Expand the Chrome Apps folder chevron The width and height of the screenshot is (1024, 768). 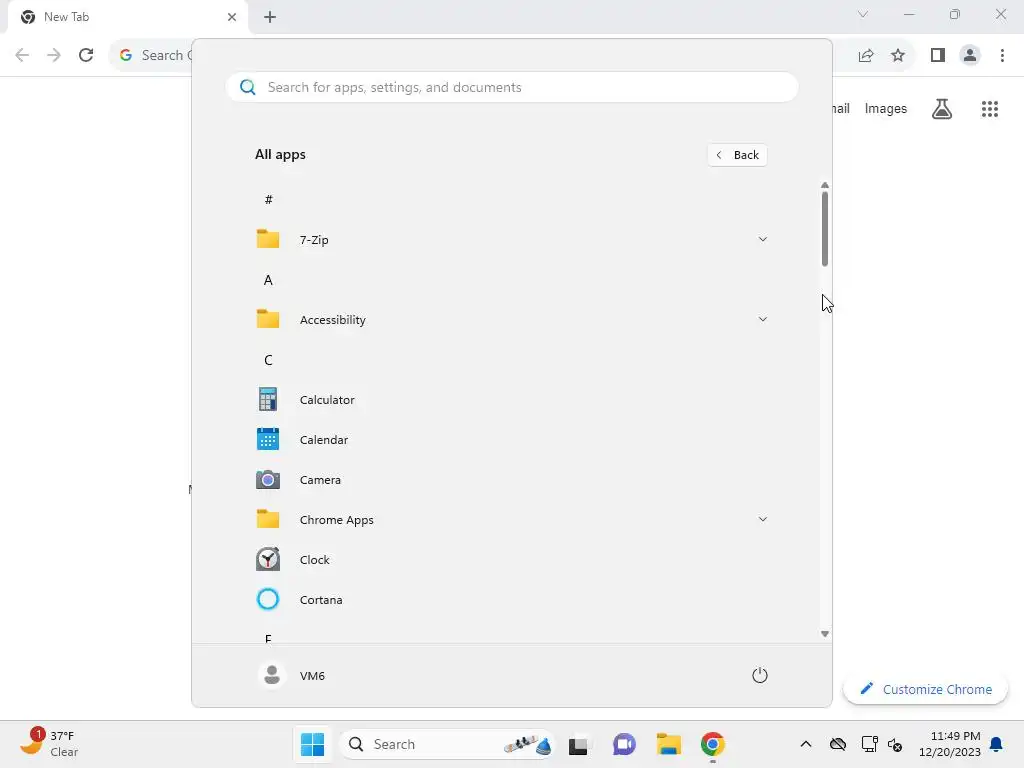(762, 519)
